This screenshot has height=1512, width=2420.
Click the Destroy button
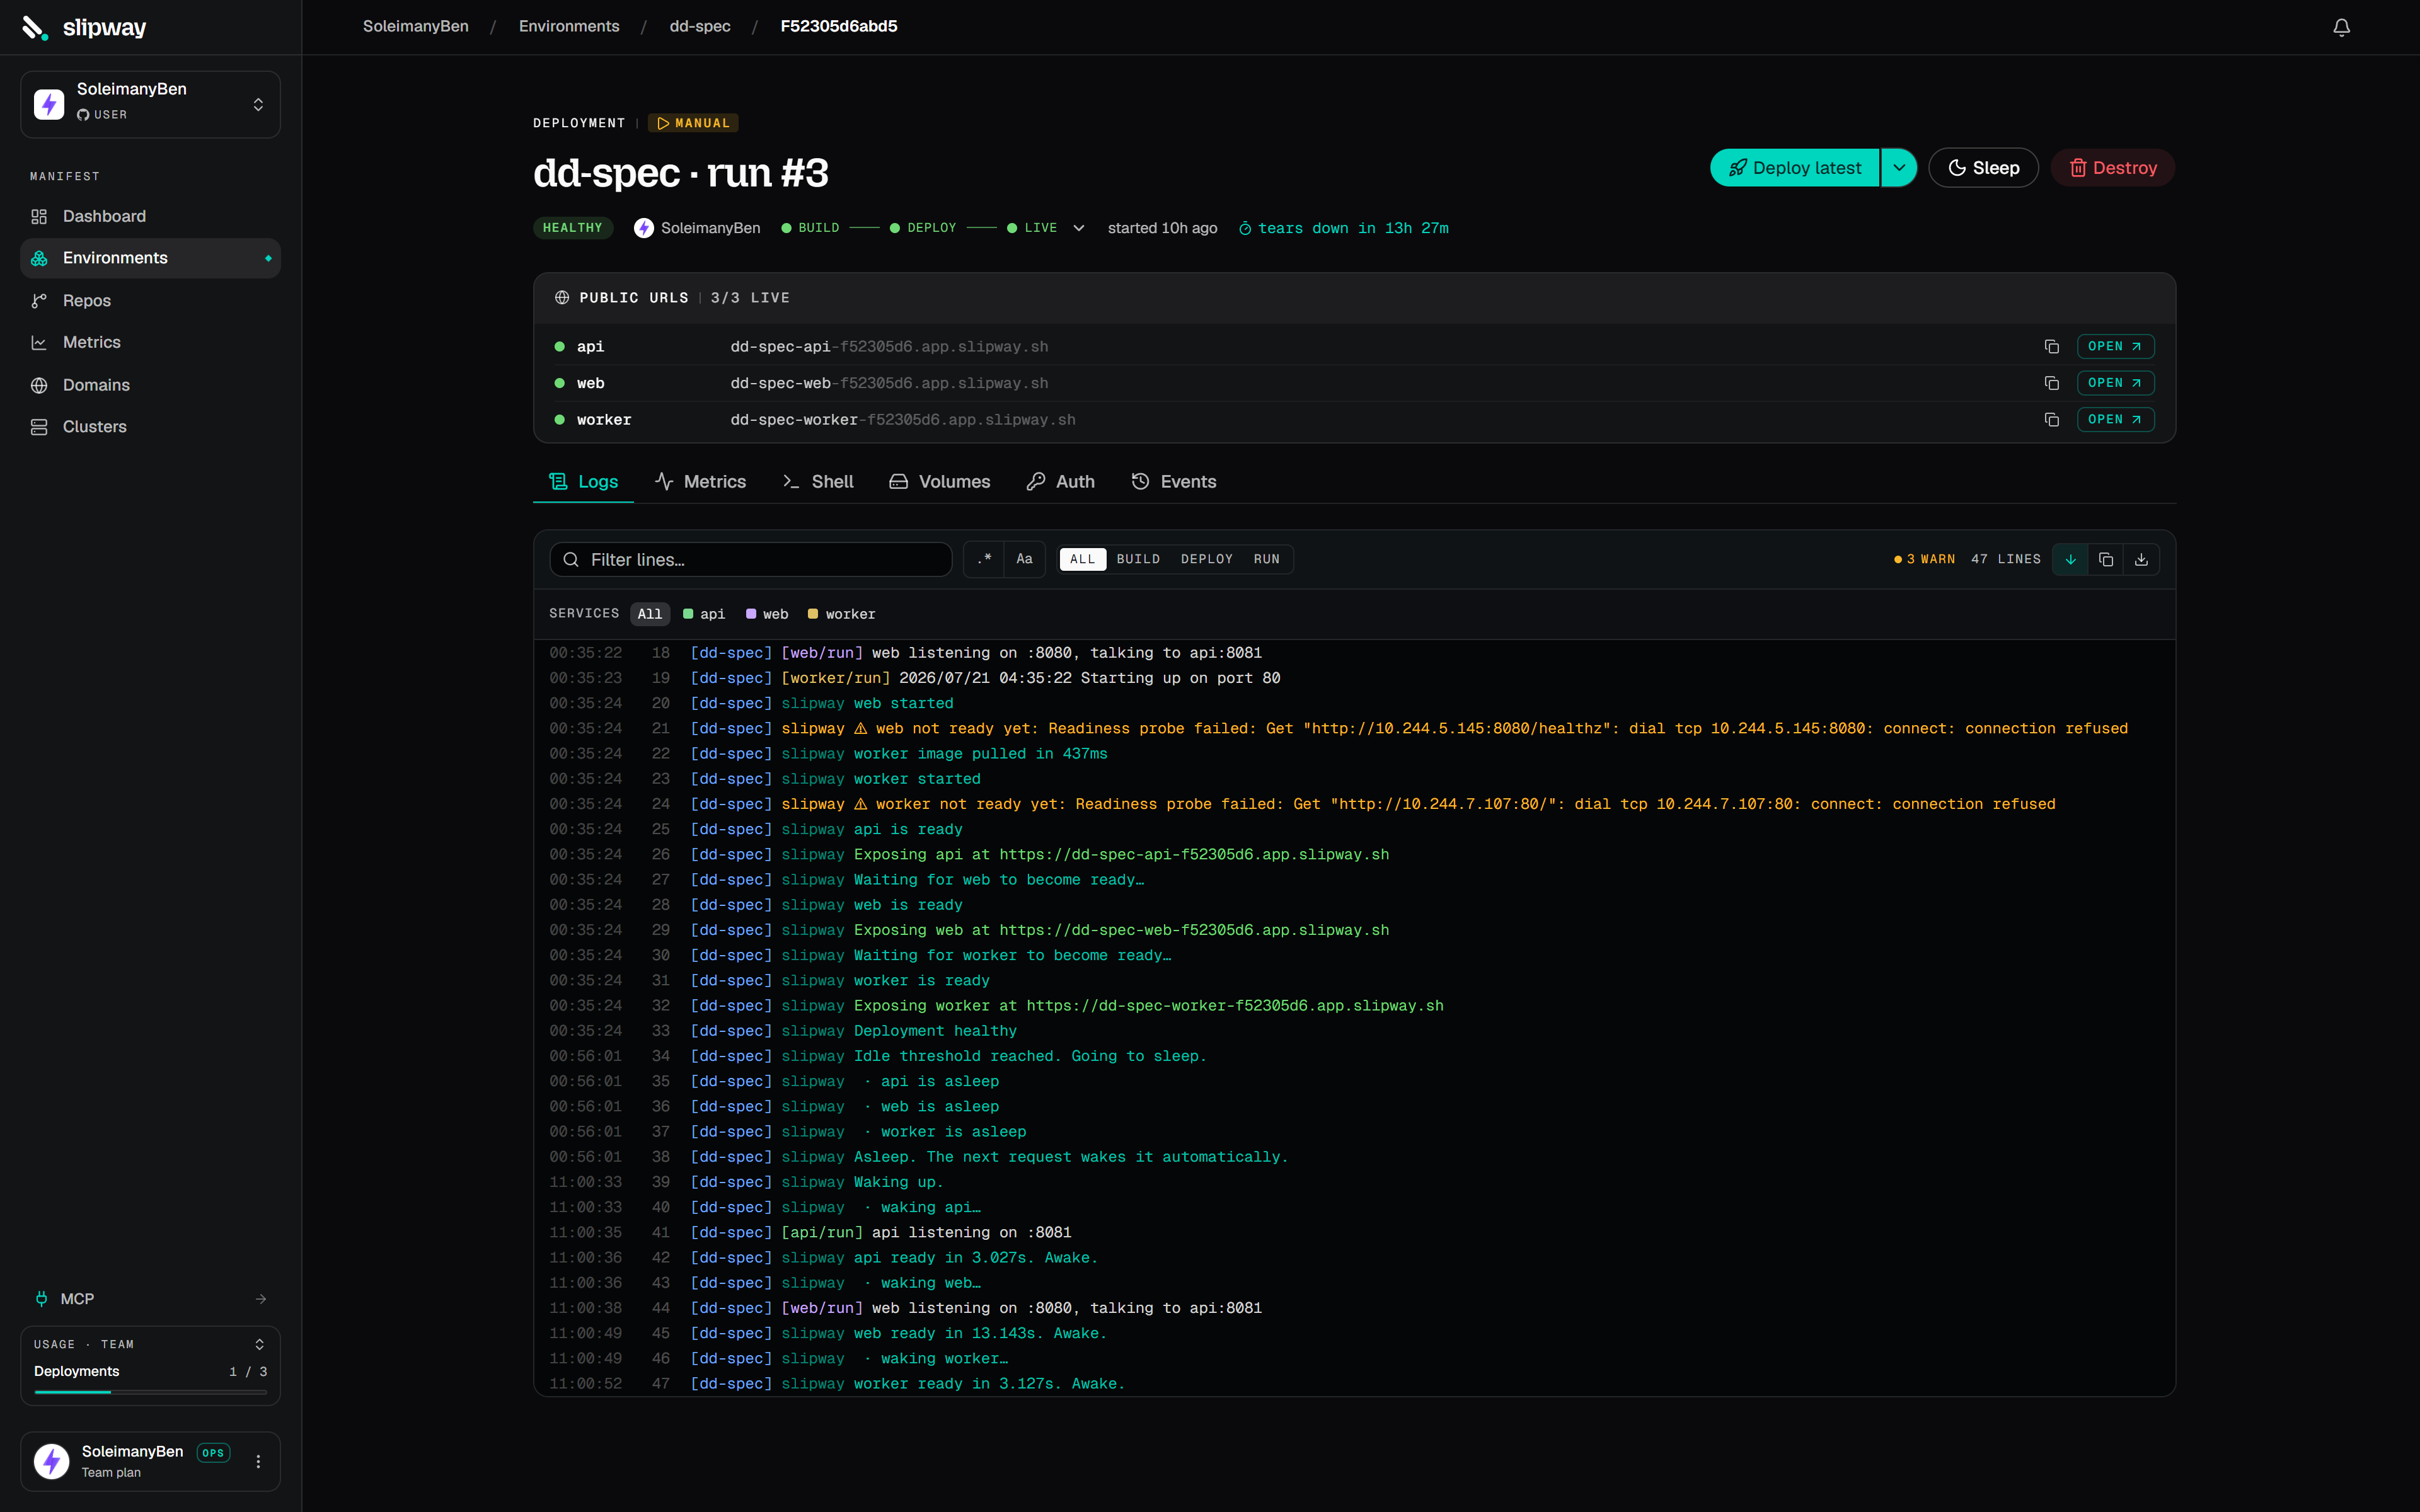(x=2113, y=168)
